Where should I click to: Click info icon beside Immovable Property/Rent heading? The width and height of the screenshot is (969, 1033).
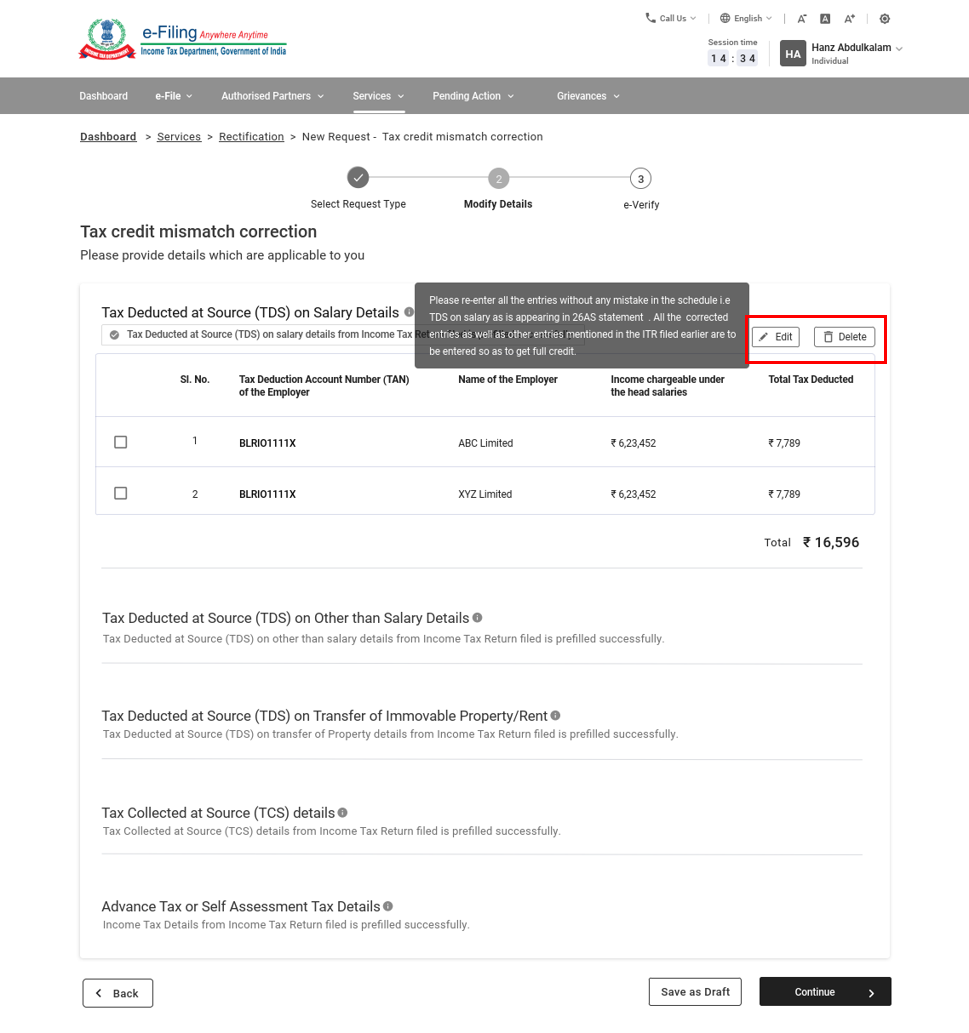click(555, 715)
